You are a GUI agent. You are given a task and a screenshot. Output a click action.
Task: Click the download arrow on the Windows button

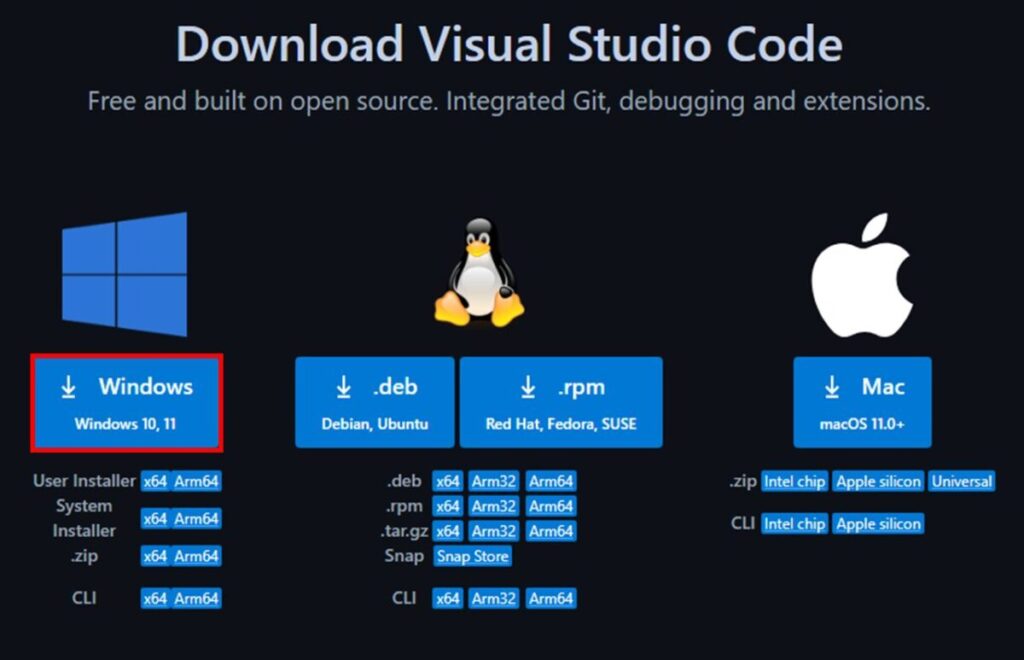click(x=70, y=385)
